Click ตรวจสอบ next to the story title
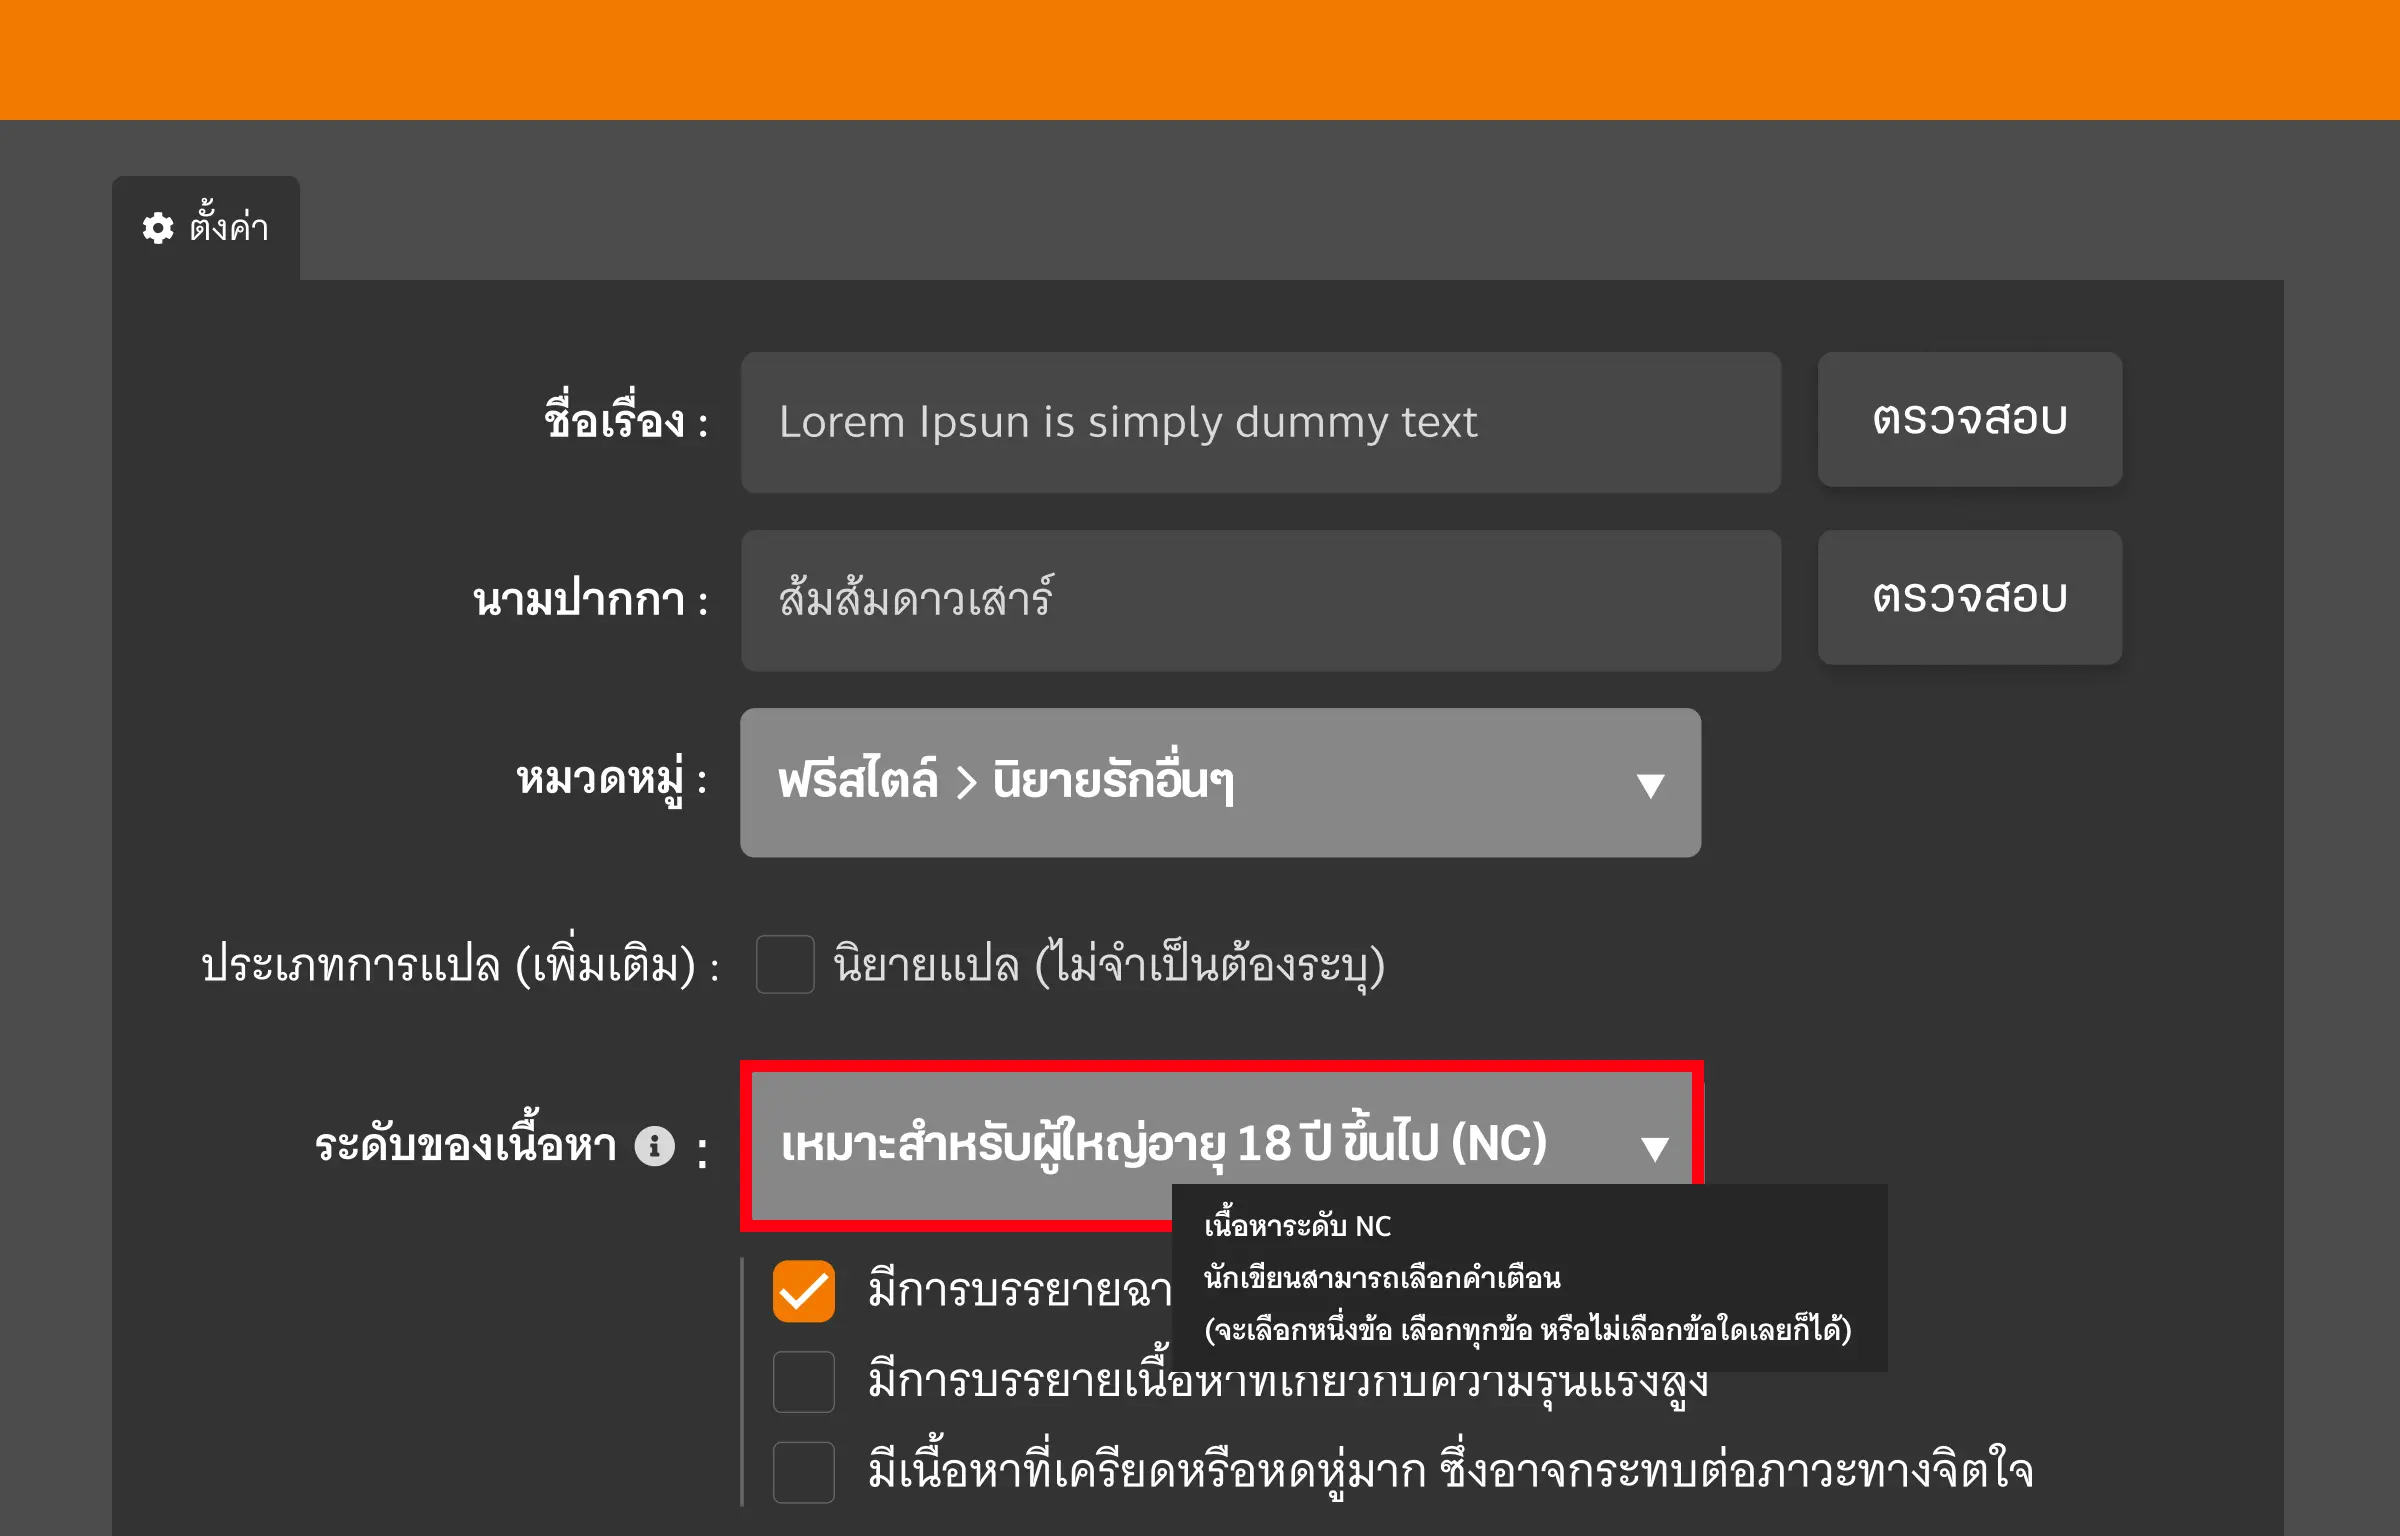This screenshot has height=1536, width=2400. 1969,420
